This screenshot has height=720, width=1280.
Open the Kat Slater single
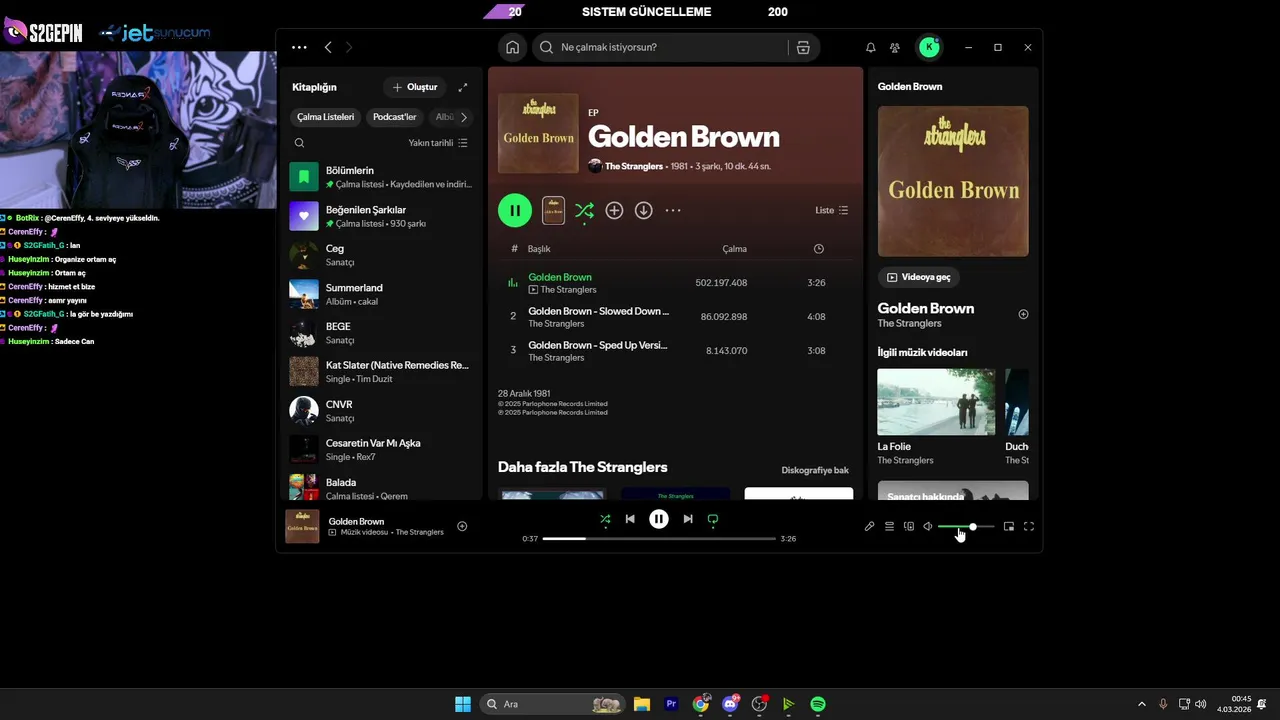pos(381,372)
